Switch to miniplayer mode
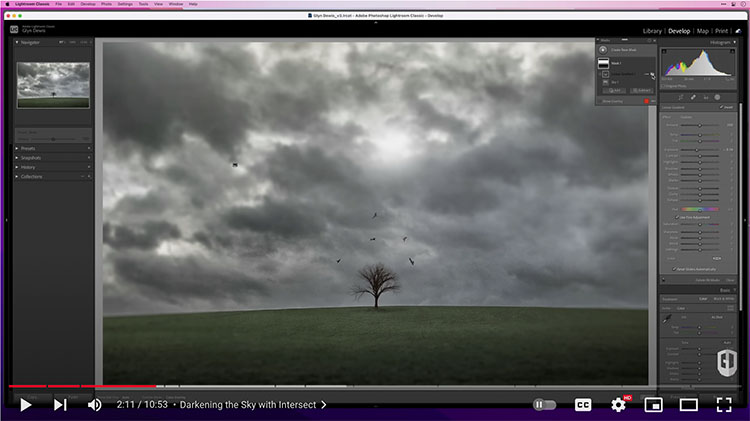 [653, 405]
